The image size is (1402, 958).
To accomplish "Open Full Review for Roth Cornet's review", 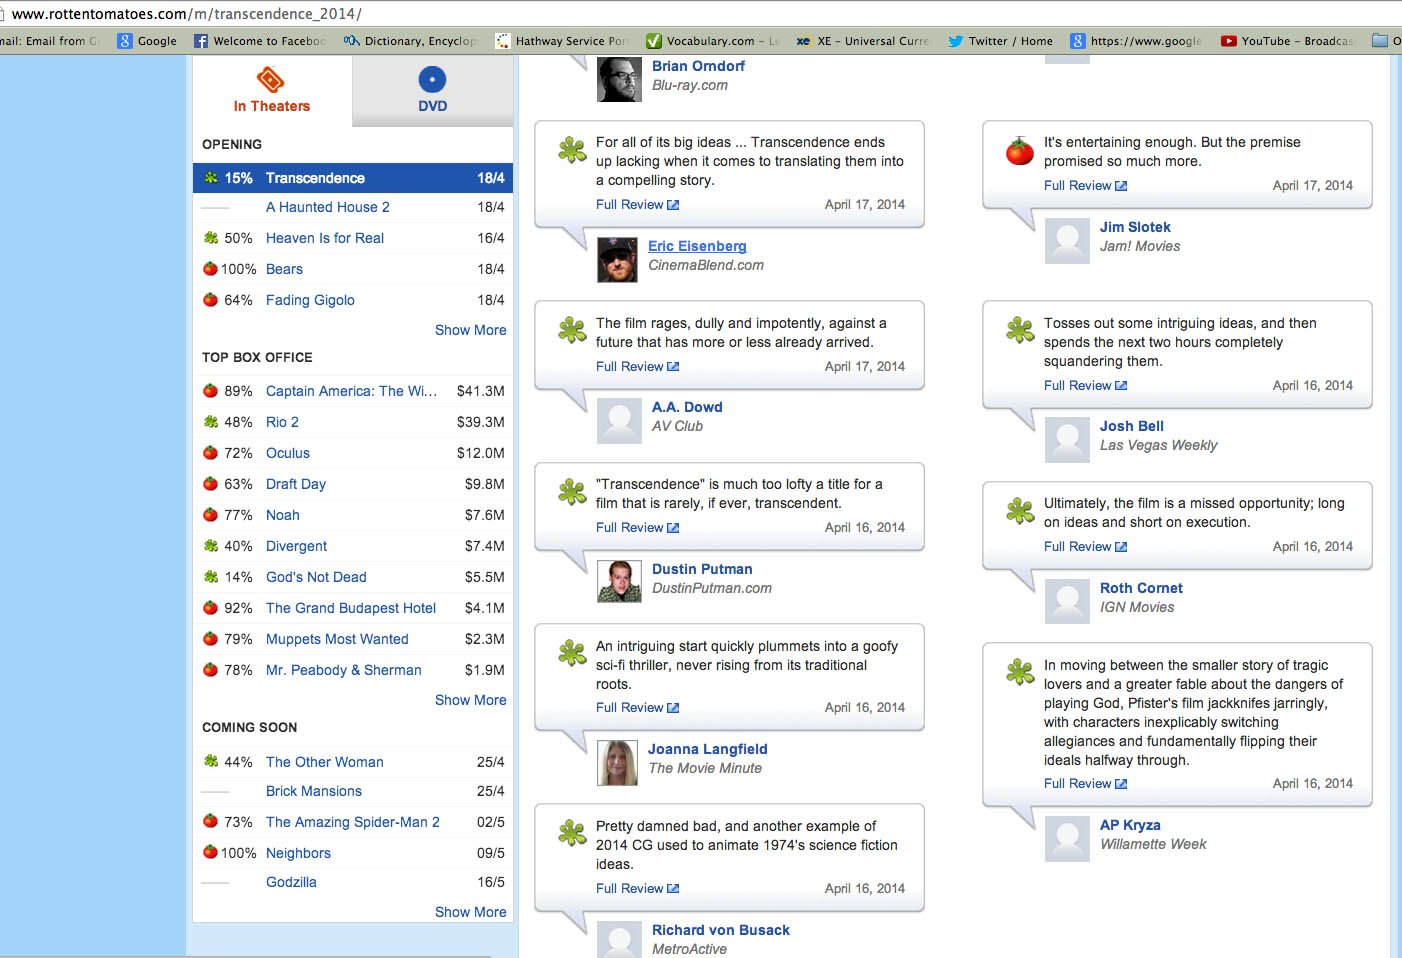I will click(x=1085, y=547).
